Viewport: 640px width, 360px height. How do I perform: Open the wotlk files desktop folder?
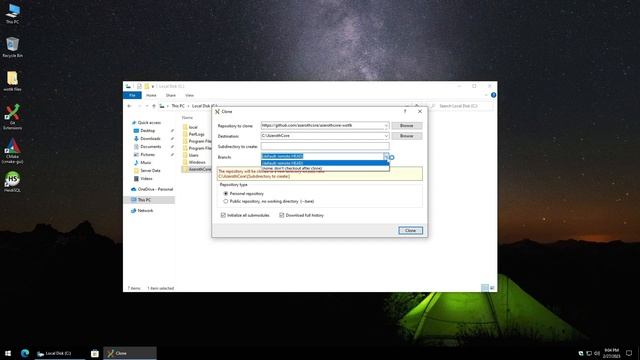(x=12, y=81)
